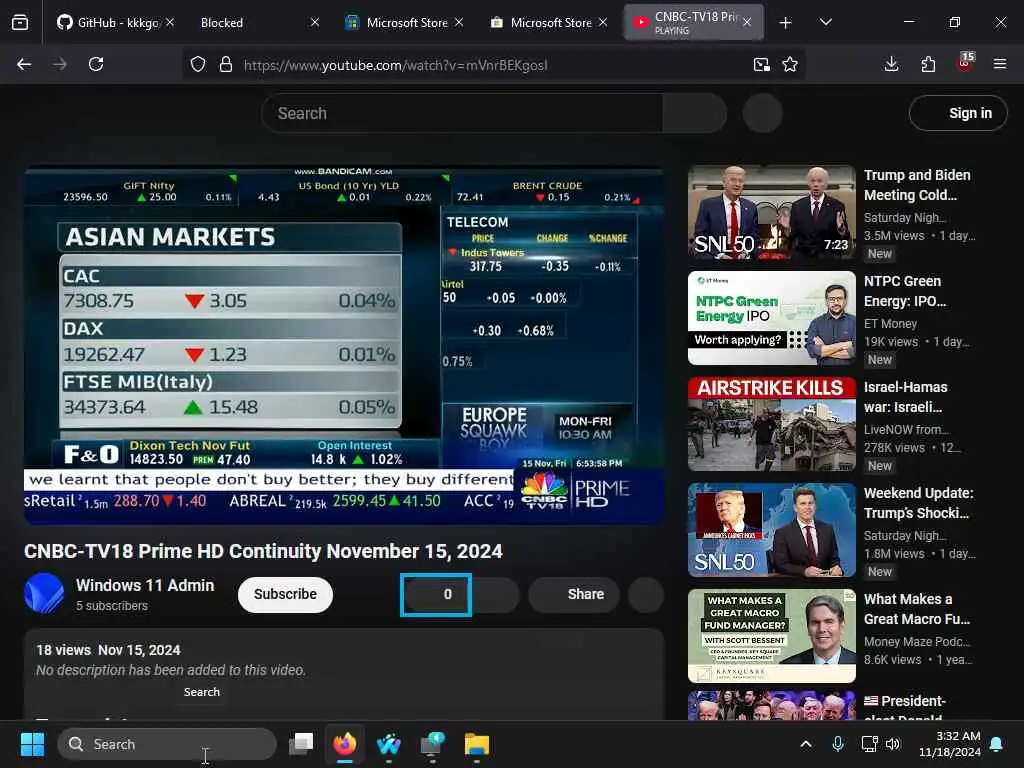Open NTPC Green Energy IPO thumbnail
Viewport: 1024px width, 768px height.
click(771, 318)
